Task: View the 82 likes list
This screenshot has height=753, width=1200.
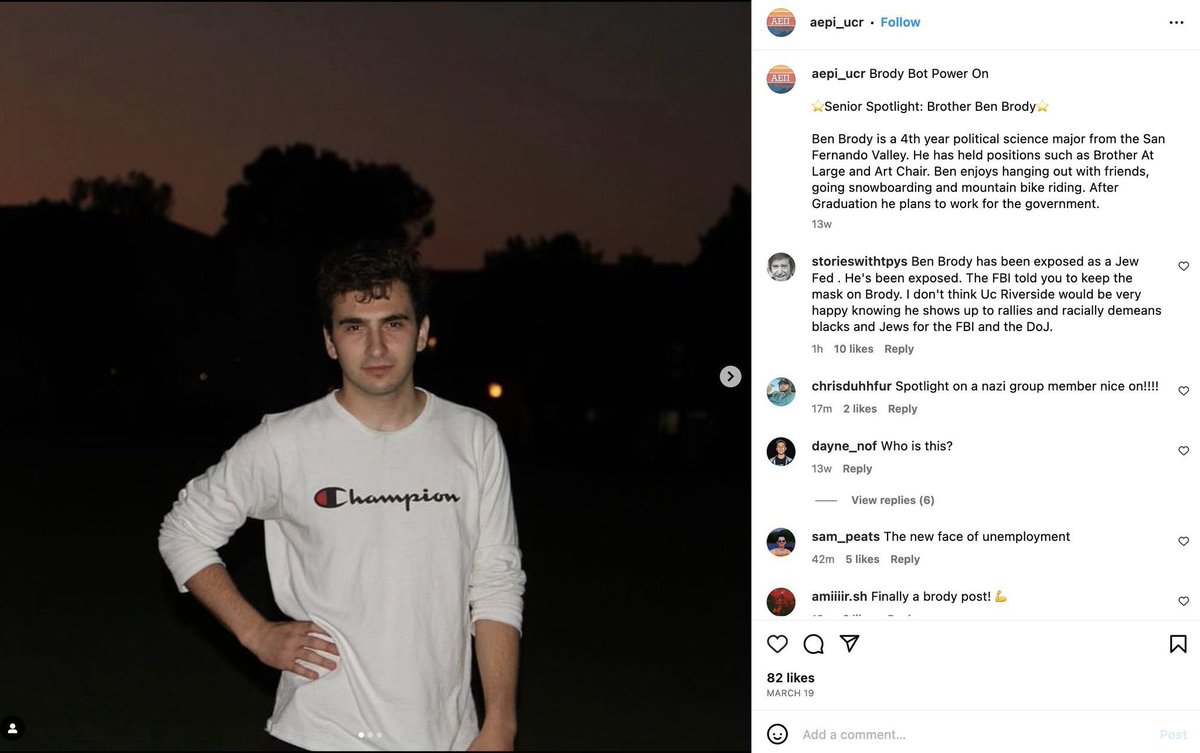Action: [x=790, y=678]
